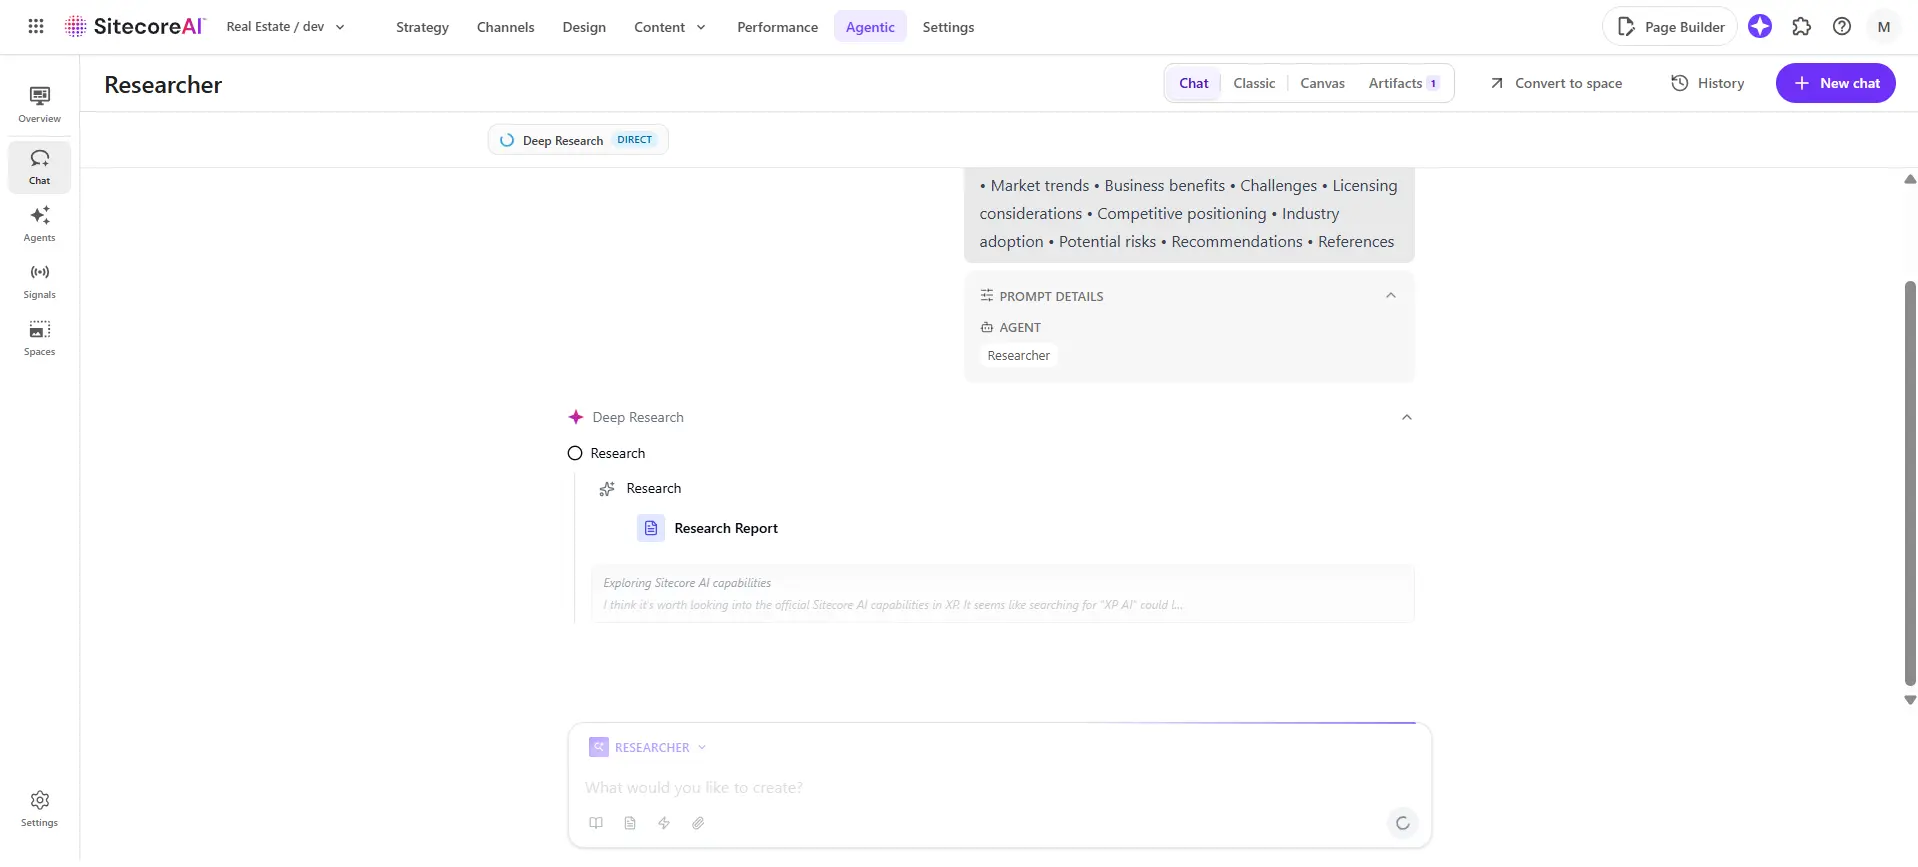Select the Agentic menu item
Image resolution: width=1918 pixels, height=867 pixels.
pyautogui.click(x=870, y=27)
